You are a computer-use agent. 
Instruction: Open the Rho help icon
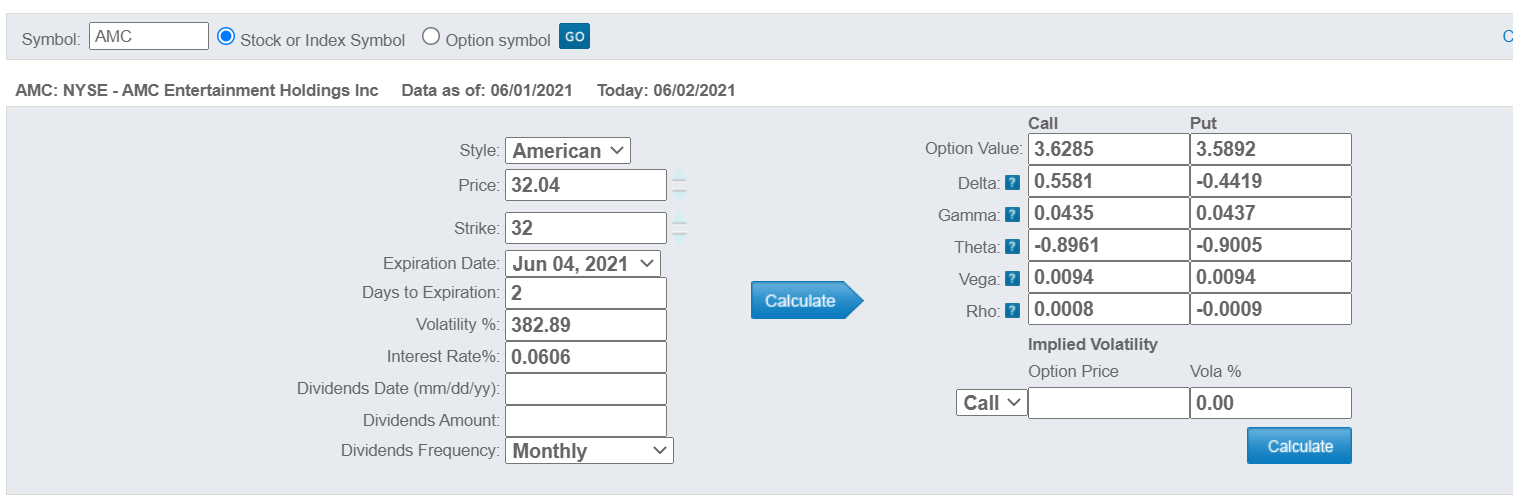point(1012,311)
